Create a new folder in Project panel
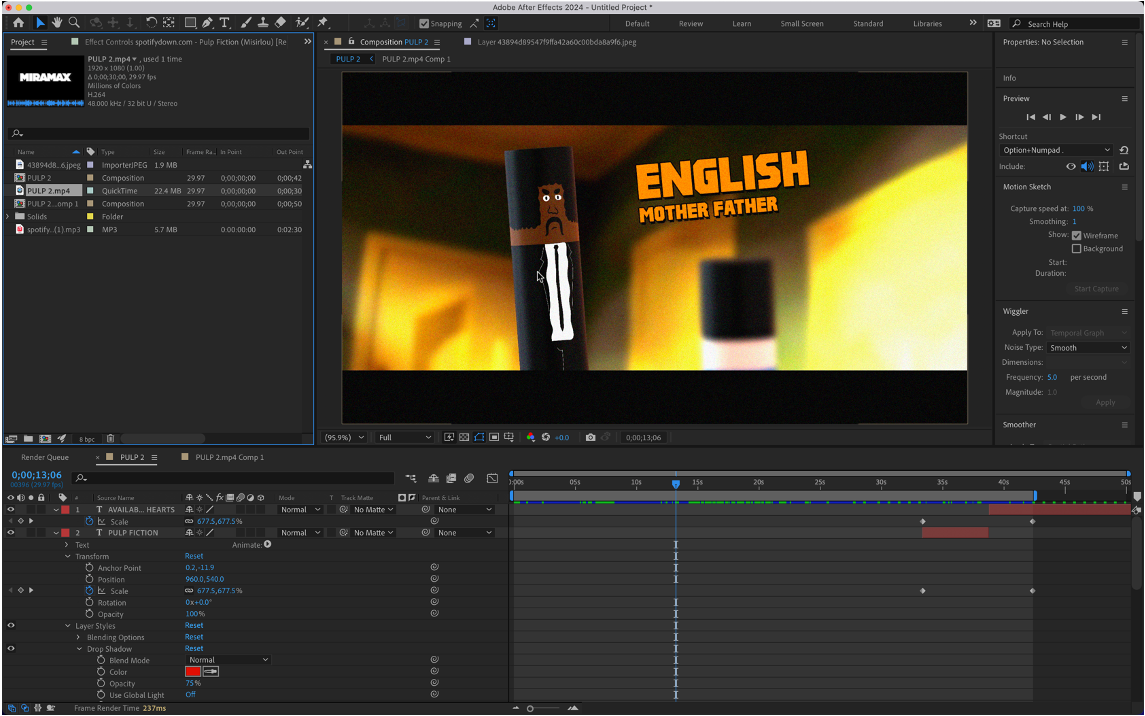The image size is (1145, 716). [28, 439]
